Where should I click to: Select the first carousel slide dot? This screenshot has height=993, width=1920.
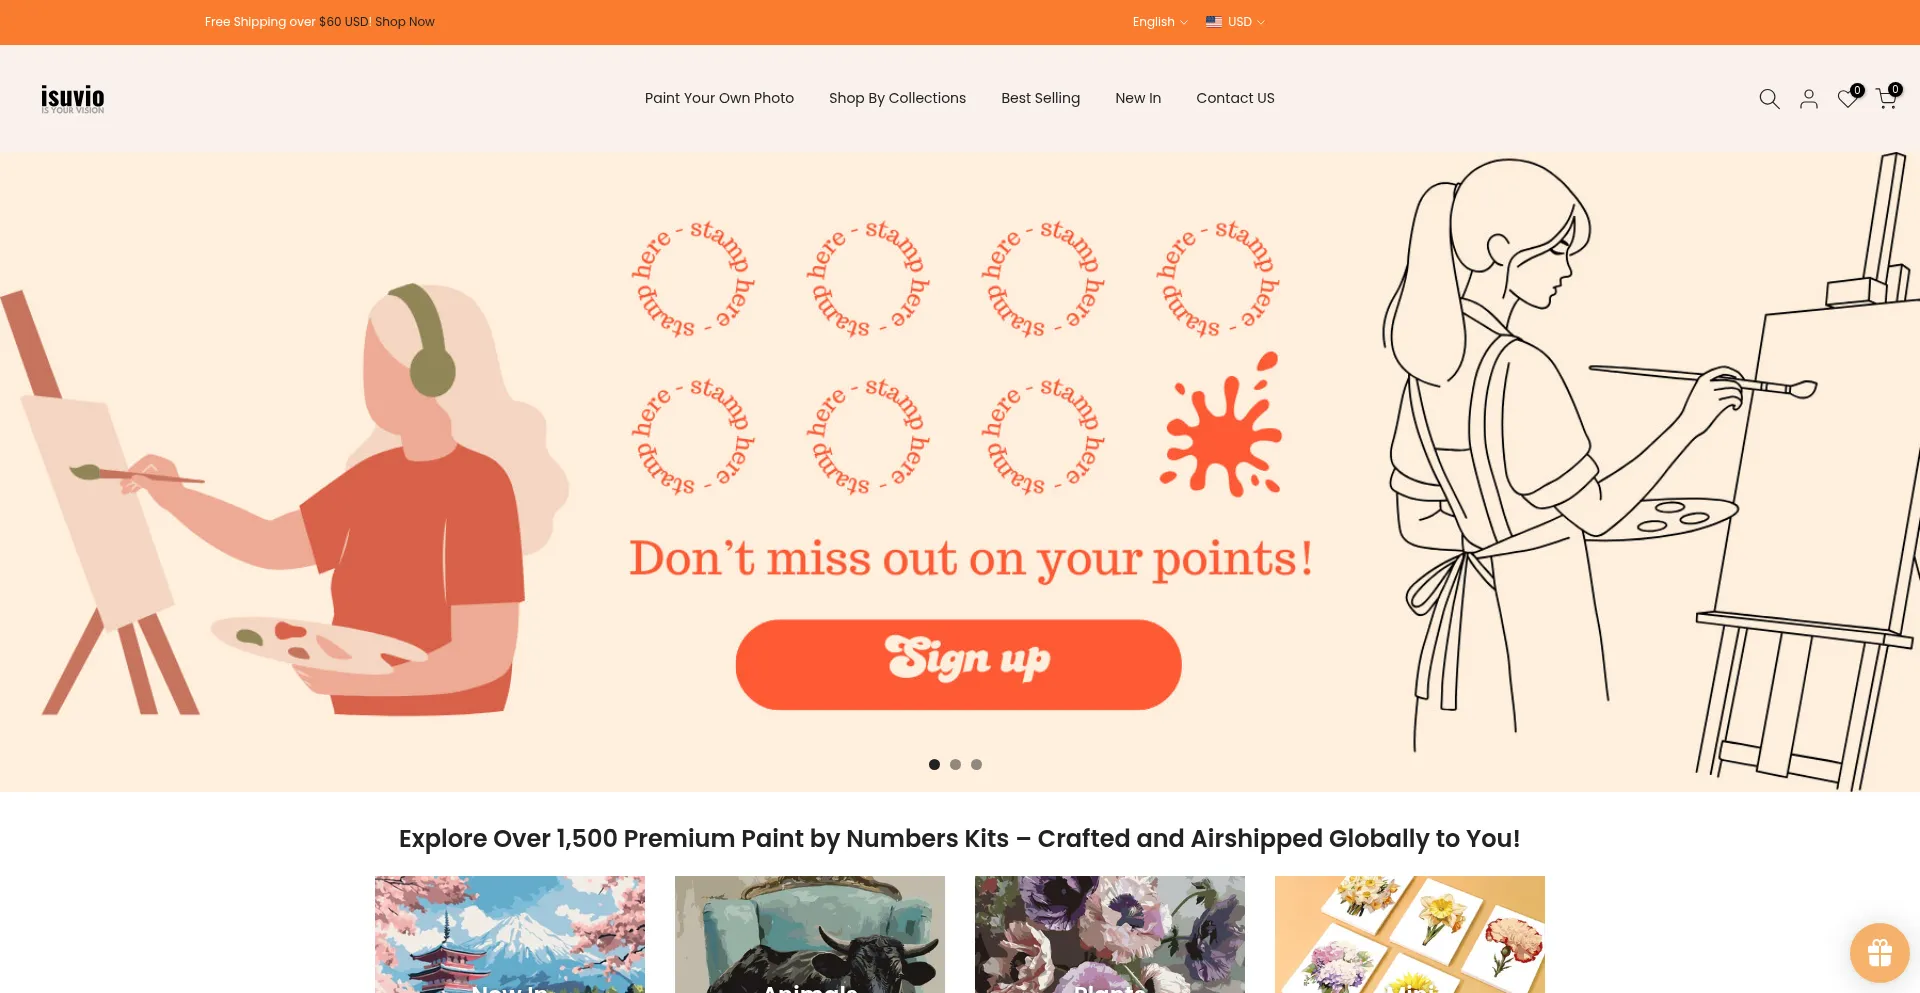pyautogui.click(x=934, y=764)
